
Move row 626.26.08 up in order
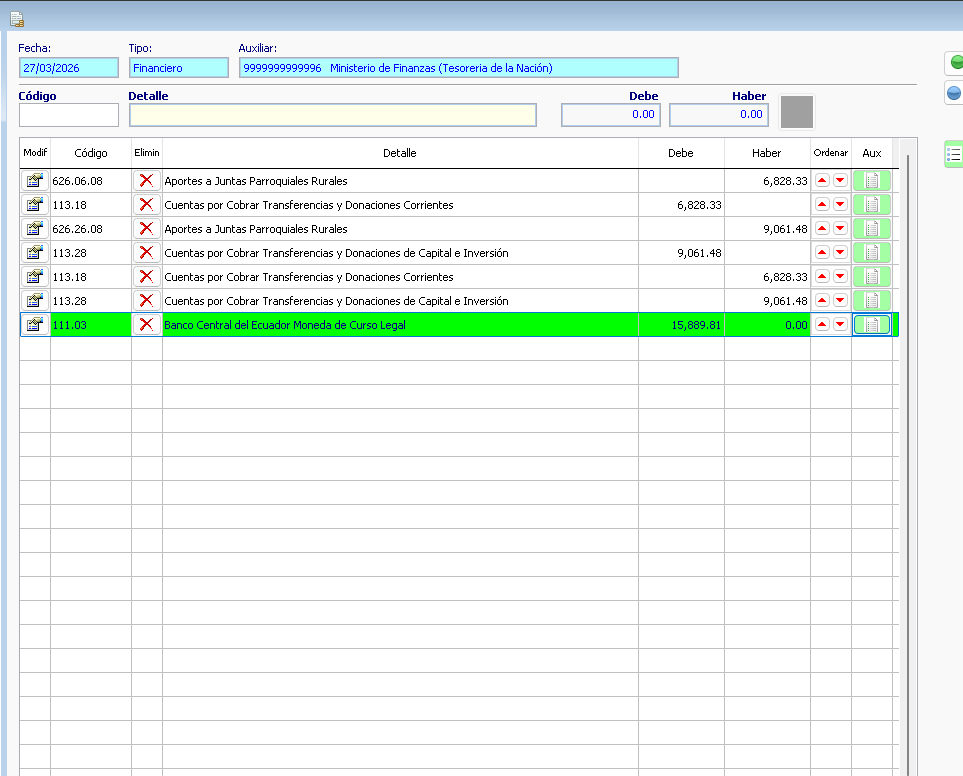coord(822,229)
